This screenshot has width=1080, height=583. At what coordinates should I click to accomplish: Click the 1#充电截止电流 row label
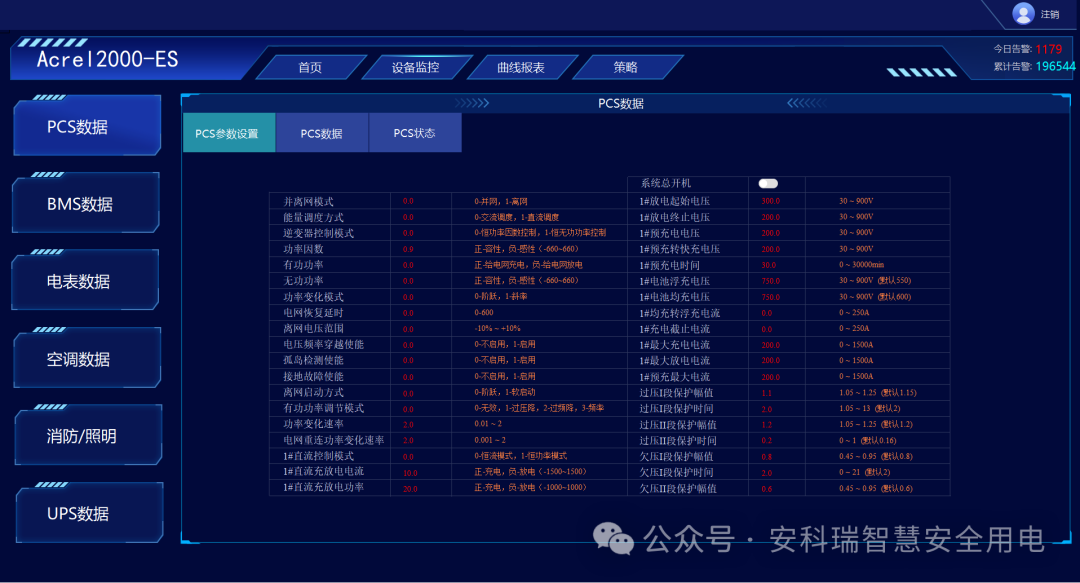[674, 329]
